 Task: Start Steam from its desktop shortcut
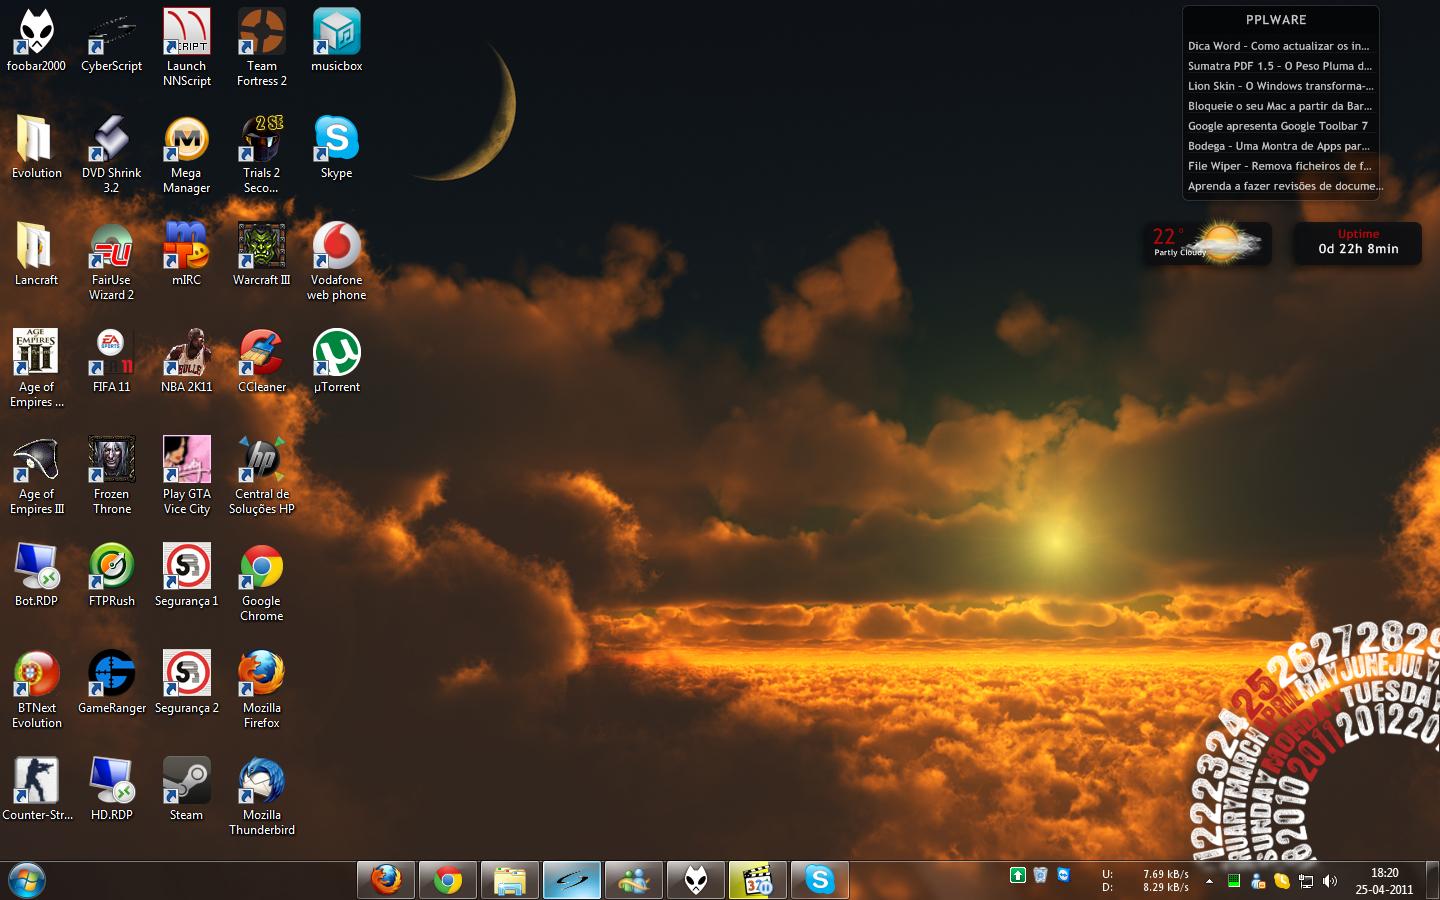187,790
